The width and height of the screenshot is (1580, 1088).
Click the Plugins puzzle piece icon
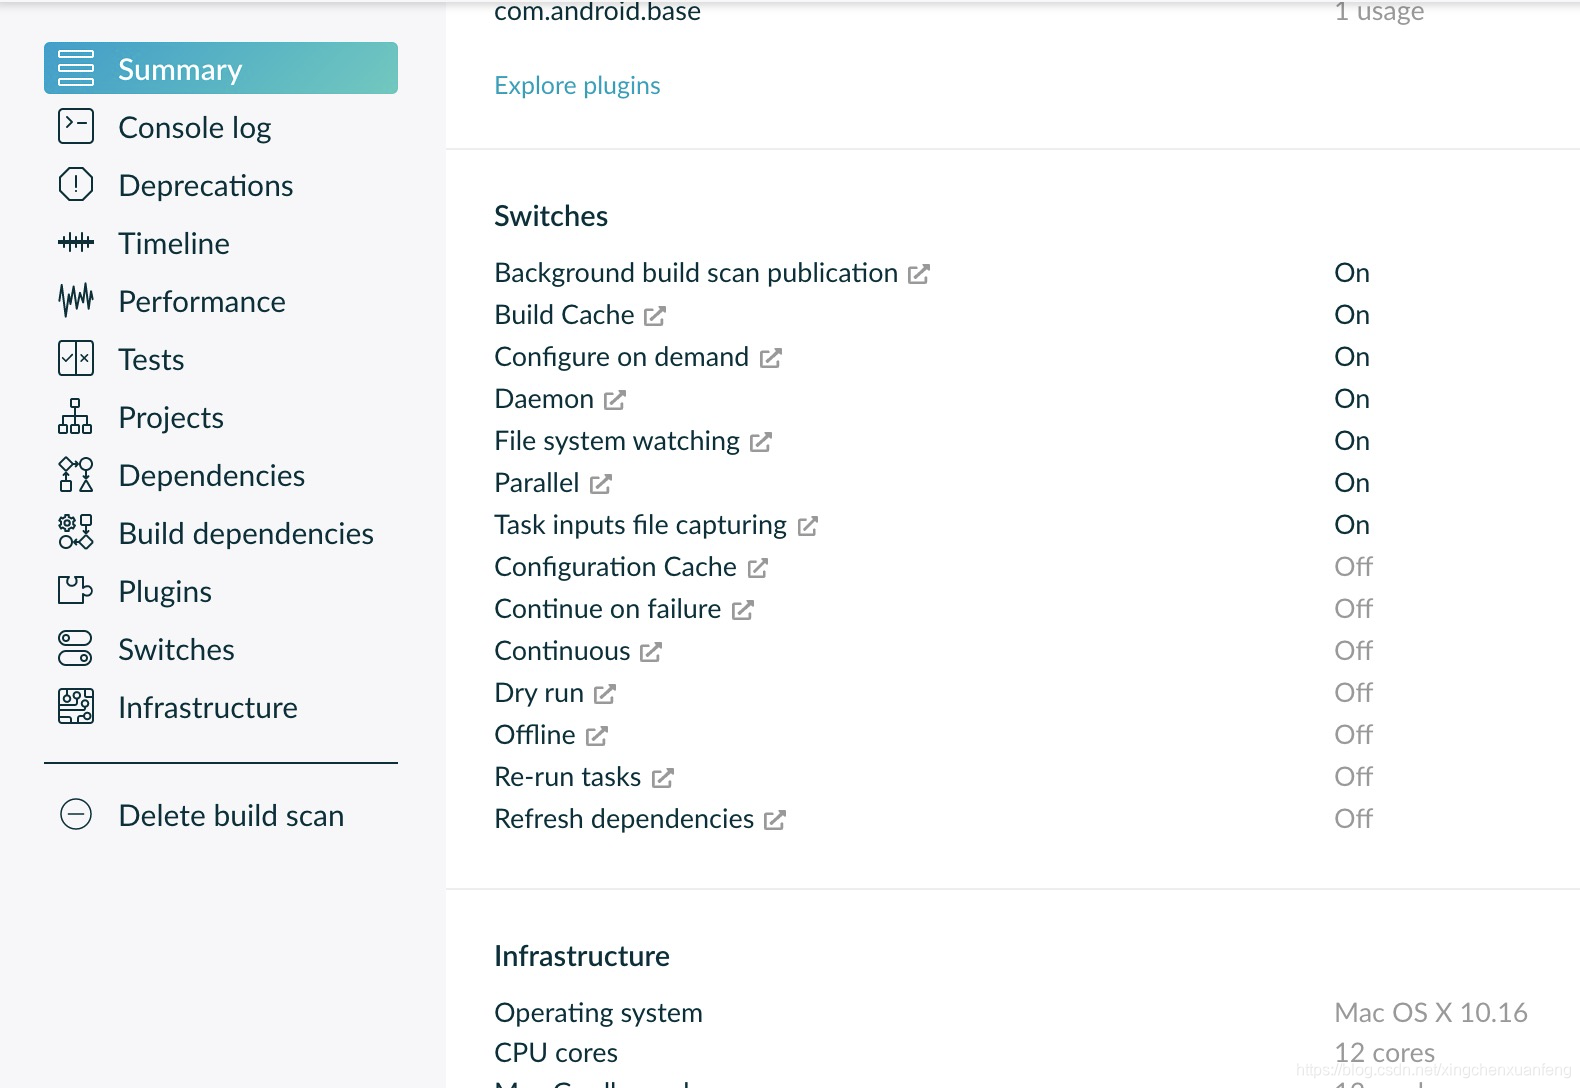point(76,590)
